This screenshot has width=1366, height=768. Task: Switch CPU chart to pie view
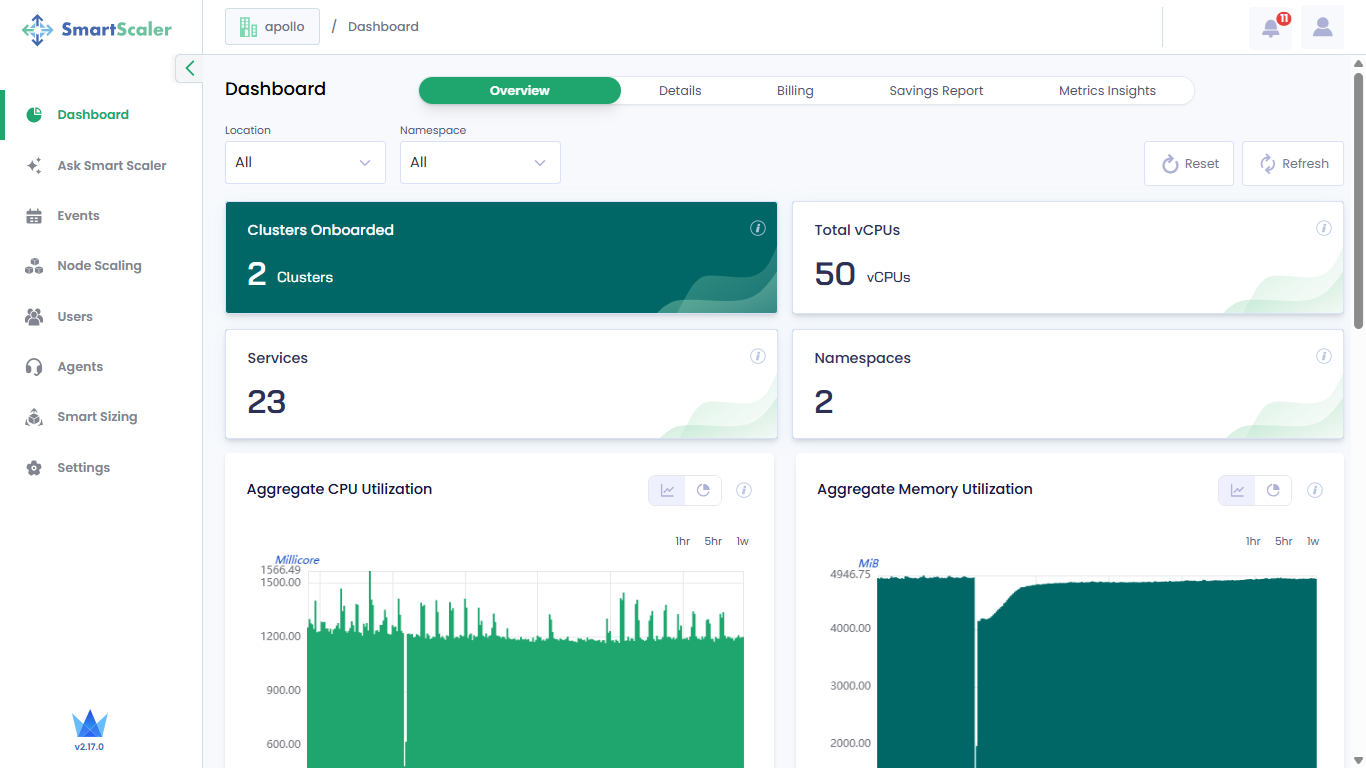703,490
